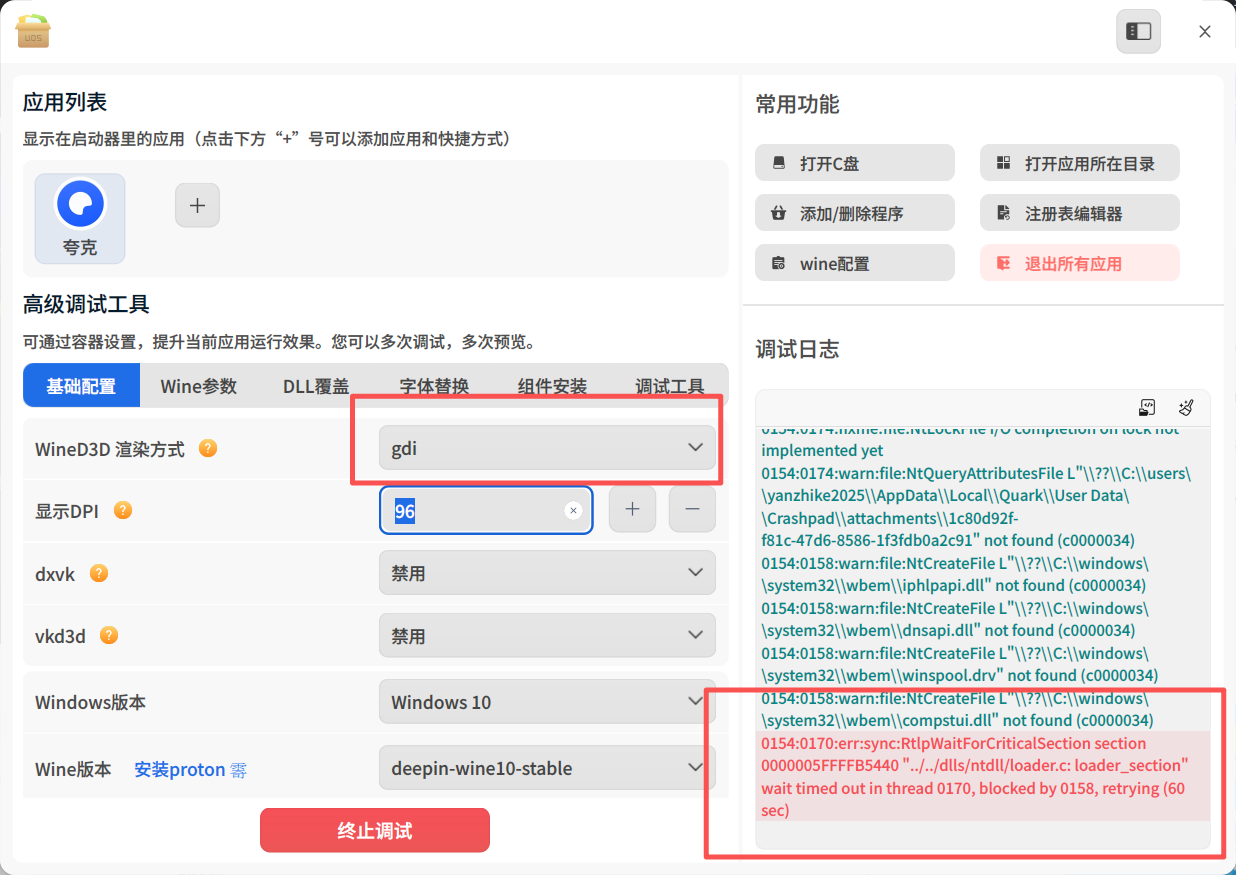Save the debug log with script icon
Screen dimensions: 1236x875
click(1148, 407)
